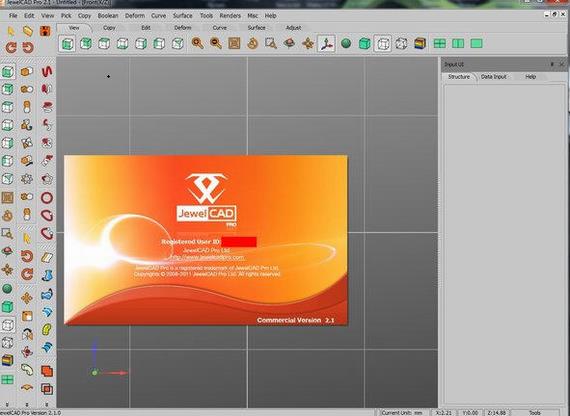570x416 pixels.
Task: Click the 'Current Unit: mm' status field
Action: point(402,413)
